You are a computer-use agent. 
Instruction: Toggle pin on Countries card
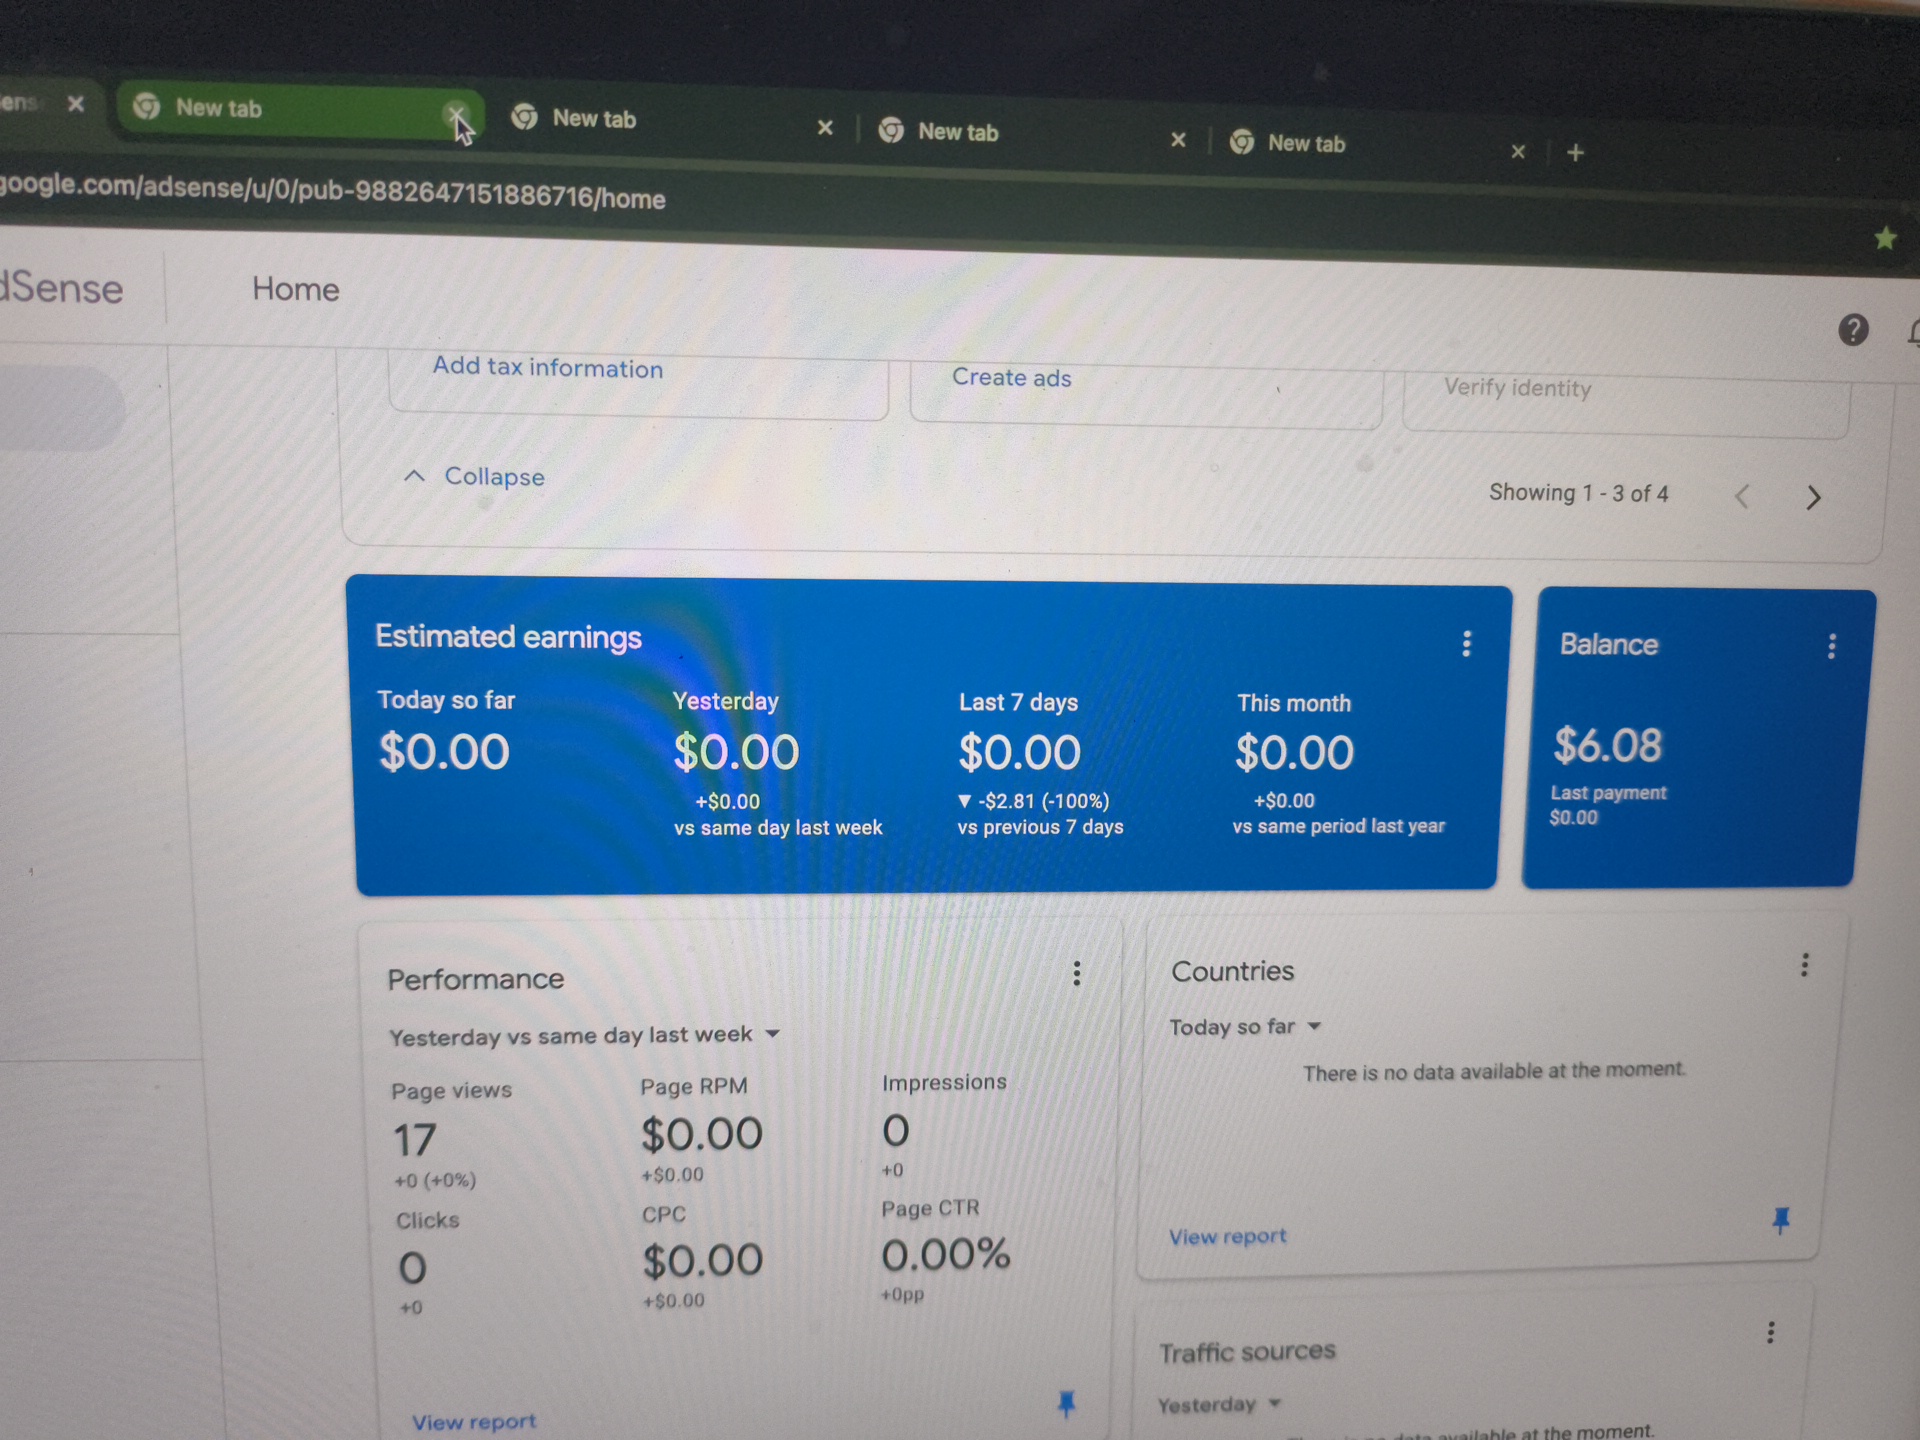[x=1780, y=1219]
